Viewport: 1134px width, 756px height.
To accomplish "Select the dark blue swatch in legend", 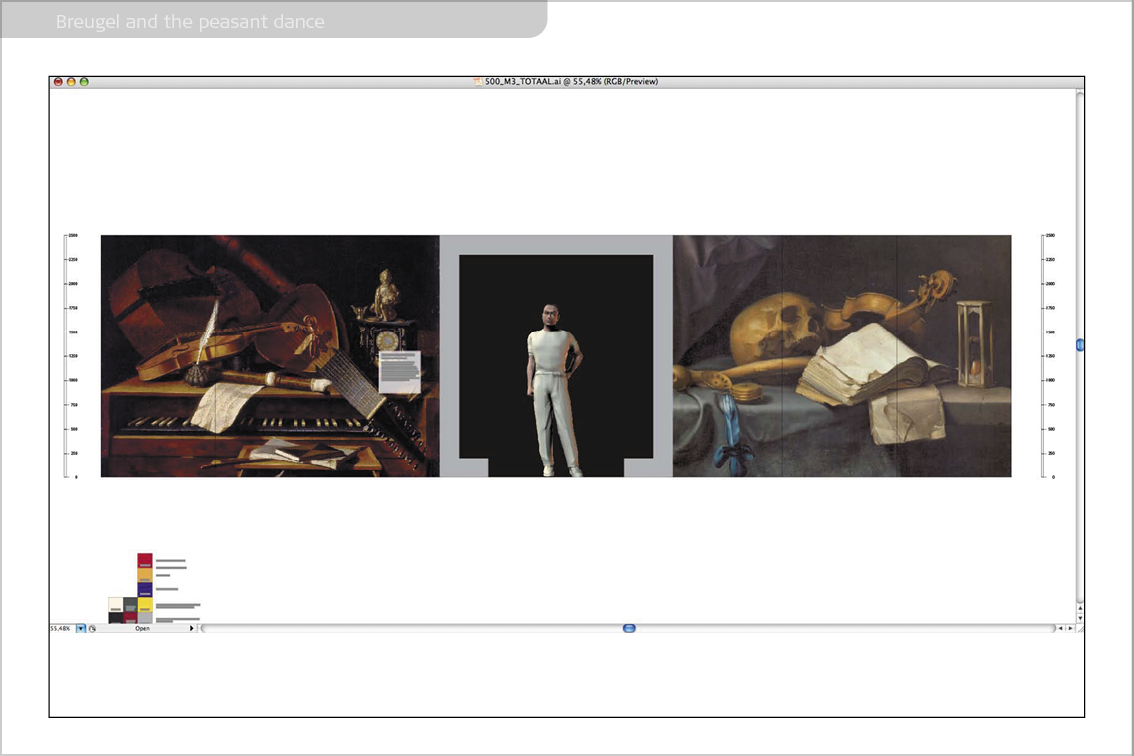I will [145, 590].
